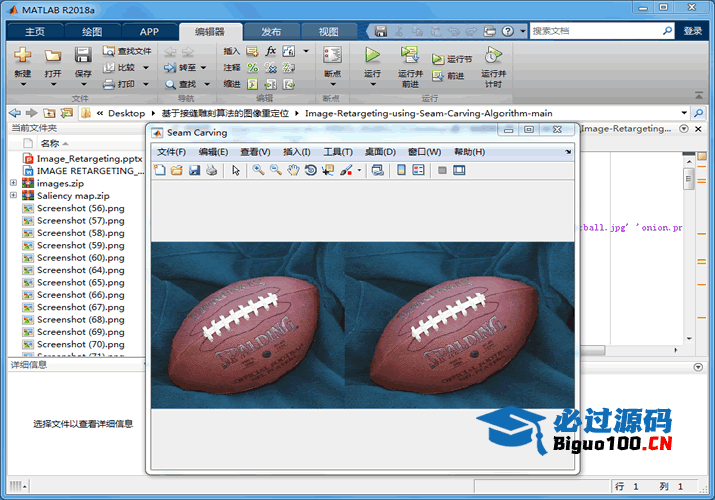Expand the images.zip tree node
This screenshot has width=715, height=500.
tap(13, 183)
